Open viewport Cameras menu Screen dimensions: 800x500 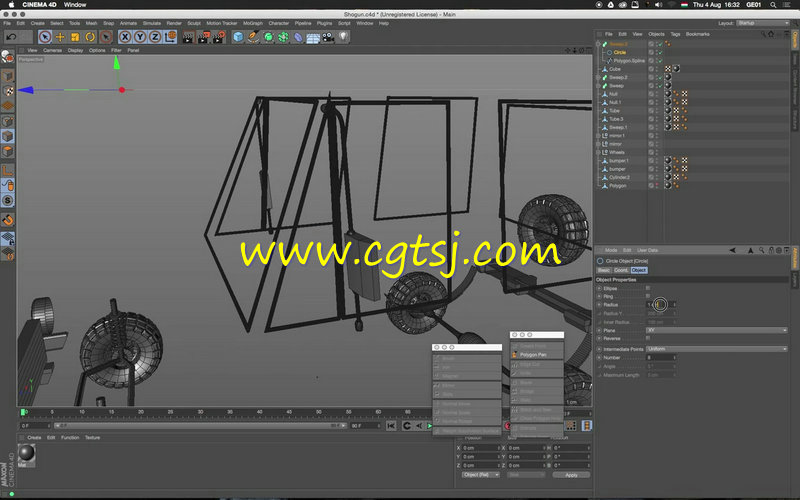pyautogui.click(x=52, y=50)
